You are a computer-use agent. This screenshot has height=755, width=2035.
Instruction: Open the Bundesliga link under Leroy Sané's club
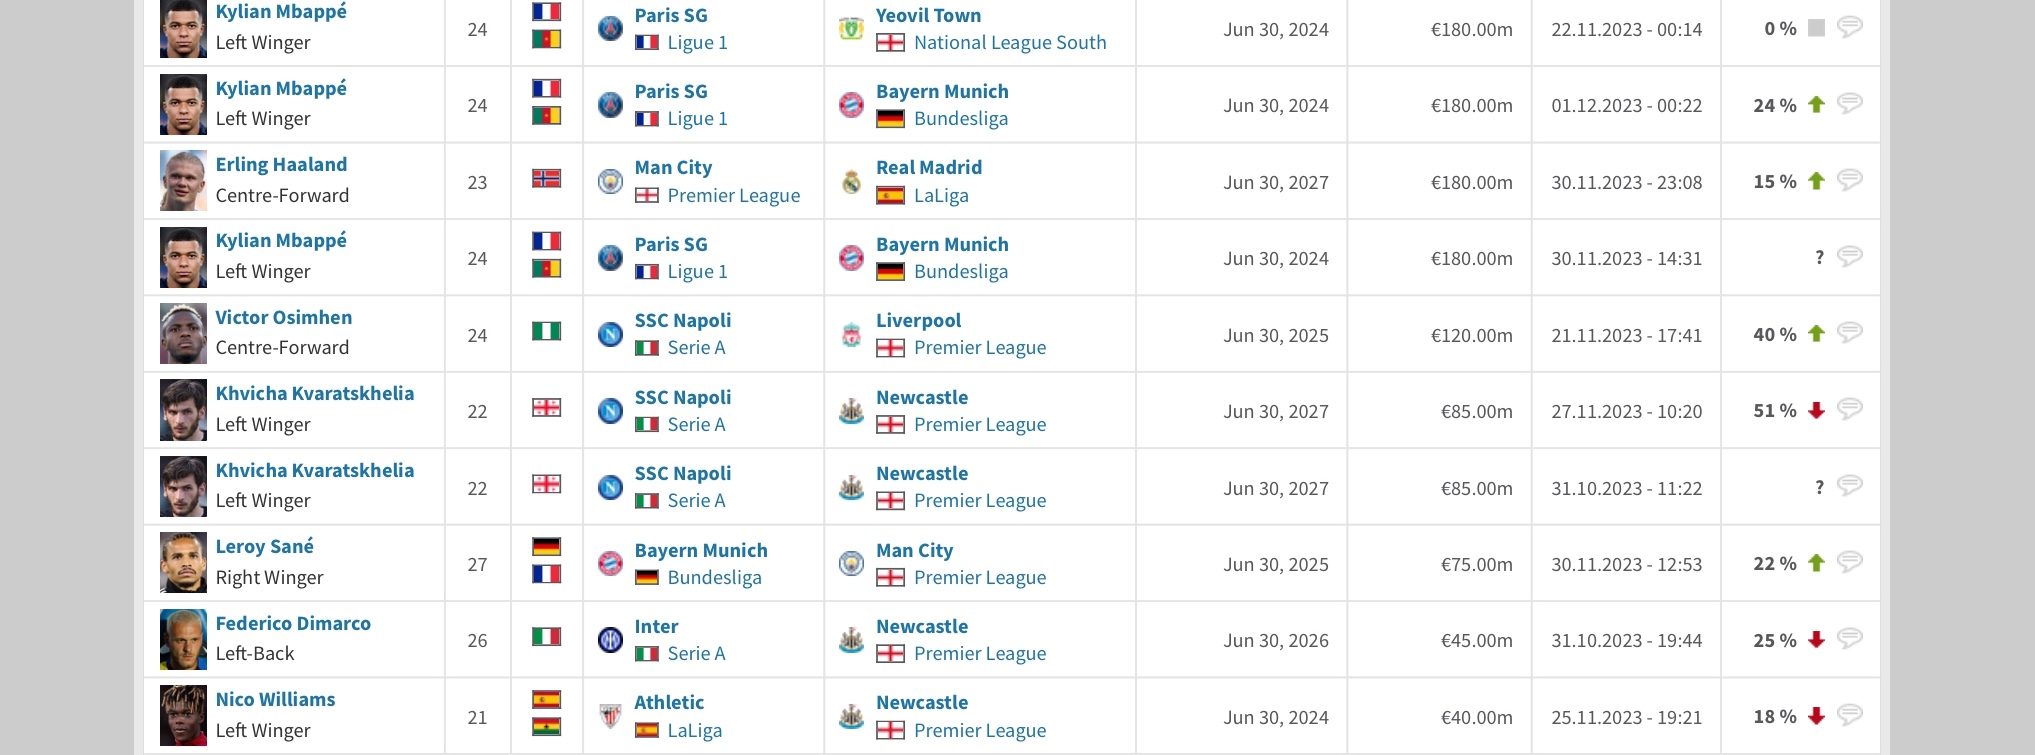coord(714,577)
